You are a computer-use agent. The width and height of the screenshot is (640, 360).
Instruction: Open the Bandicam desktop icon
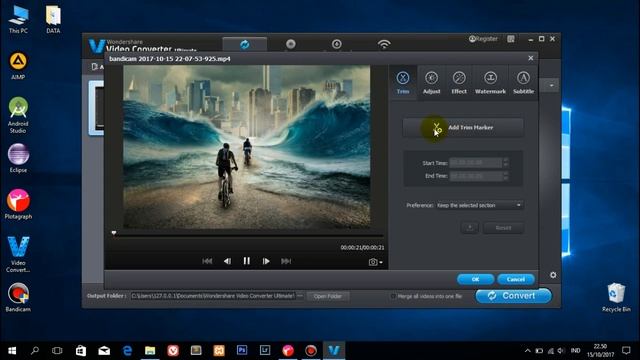(18, 298)
